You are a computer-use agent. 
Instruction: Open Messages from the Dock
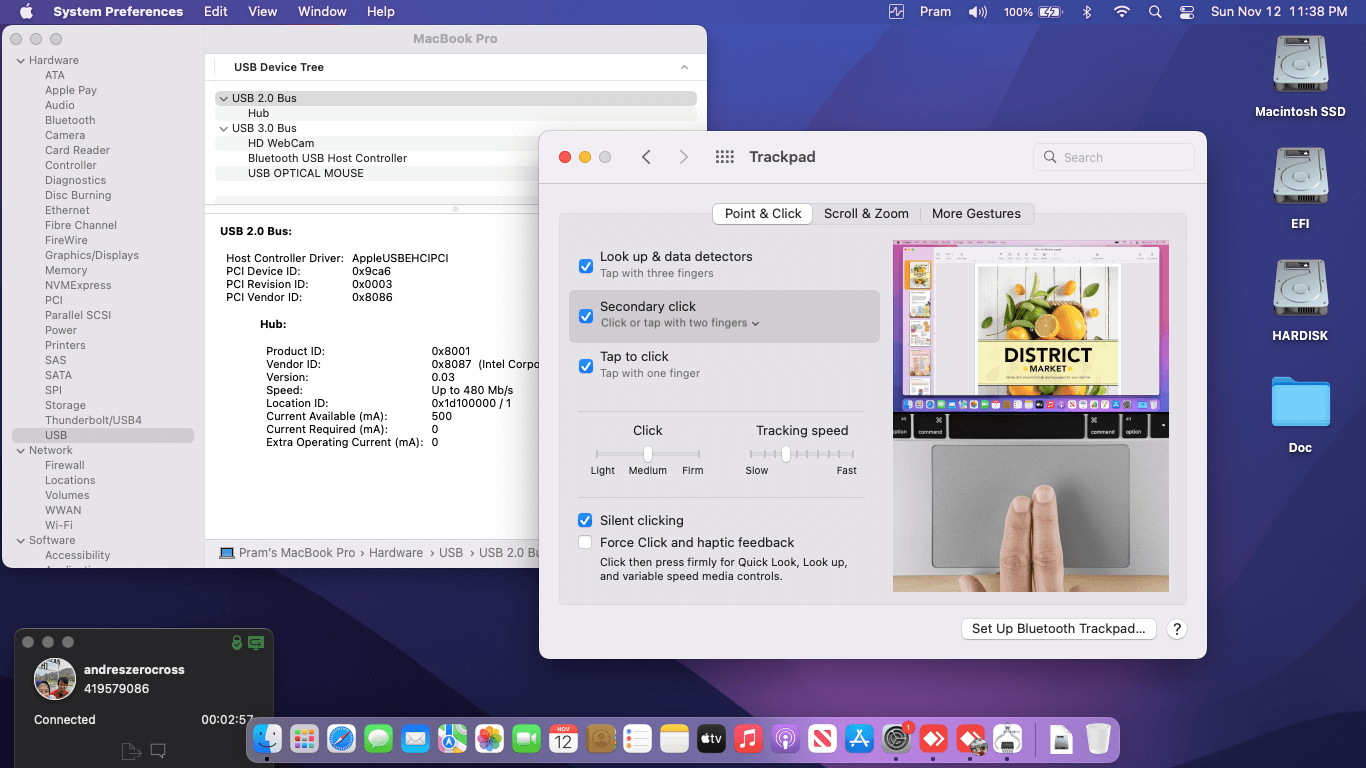coord(378,739)
